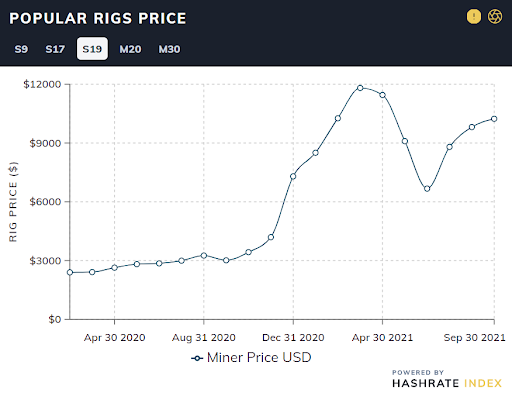The height and width of the screenshot is (403, 512).
Task: Click the peak data point near $12000
Action: pos(360,88)
